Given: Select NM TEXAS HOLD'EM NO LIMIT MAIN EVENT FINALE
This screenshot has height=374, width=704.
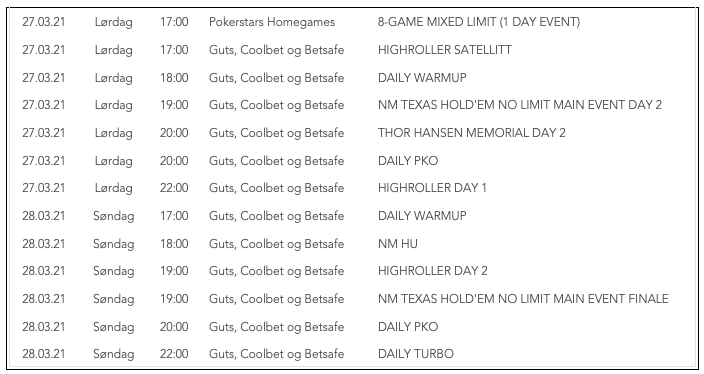Looking at the screenshot, I should coord(523,299).
